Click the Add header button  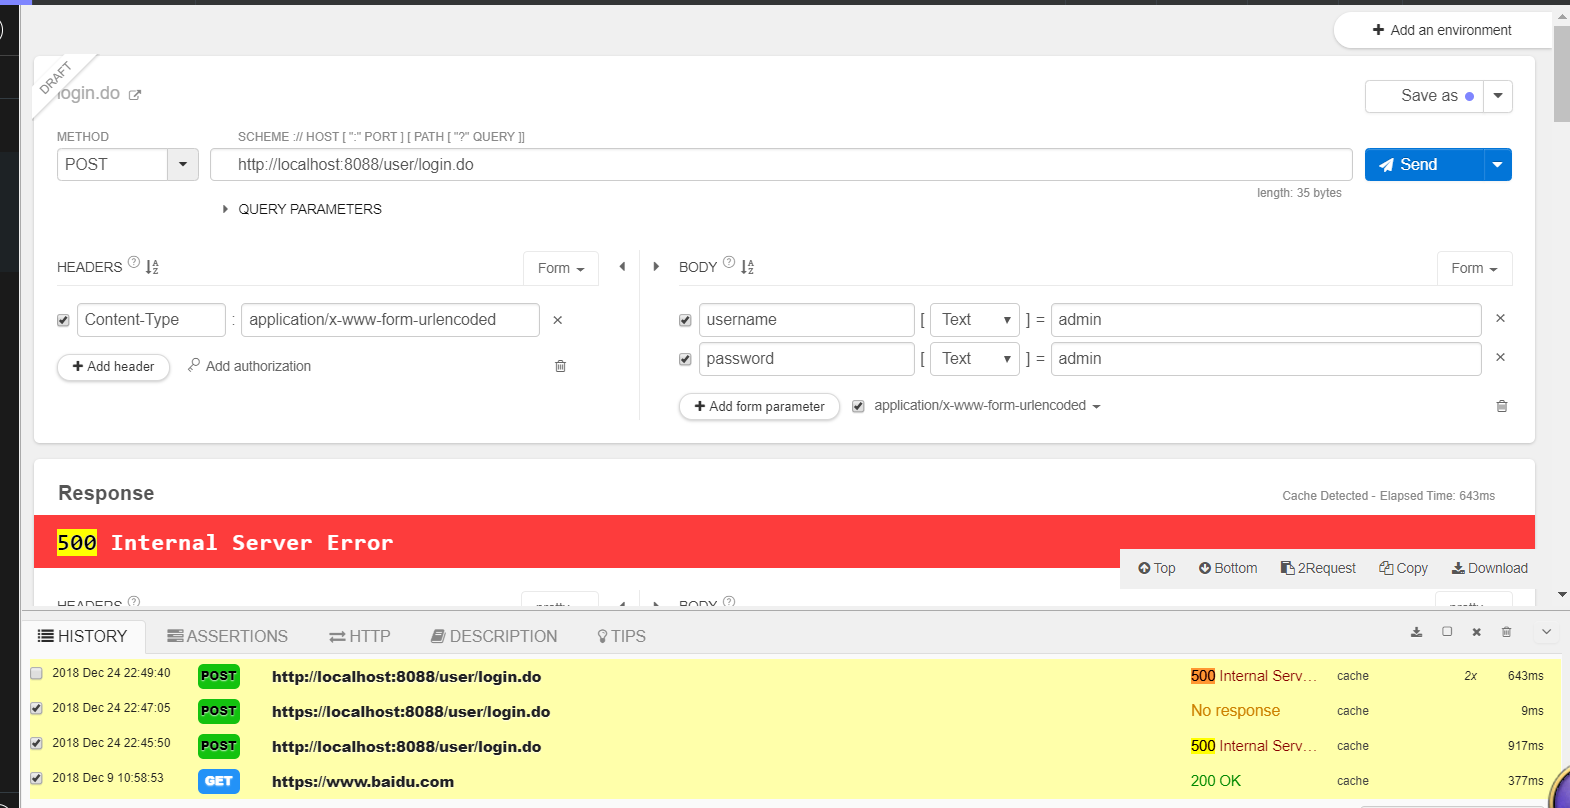click(x=114, y=367)
